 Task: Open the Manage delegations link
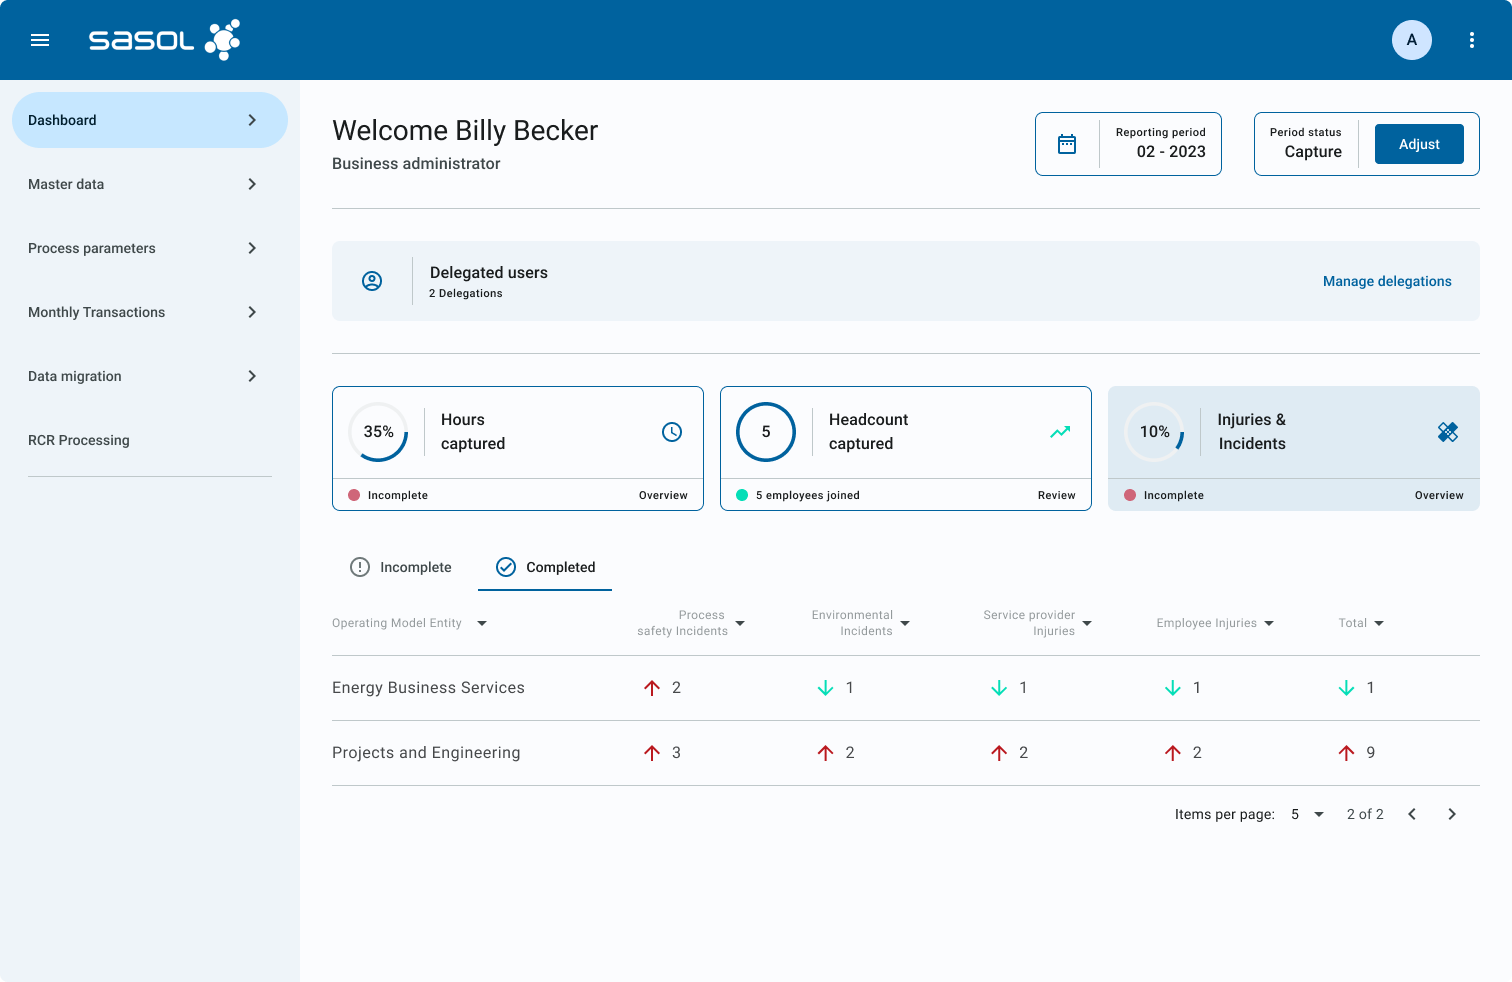point(1387,281)
